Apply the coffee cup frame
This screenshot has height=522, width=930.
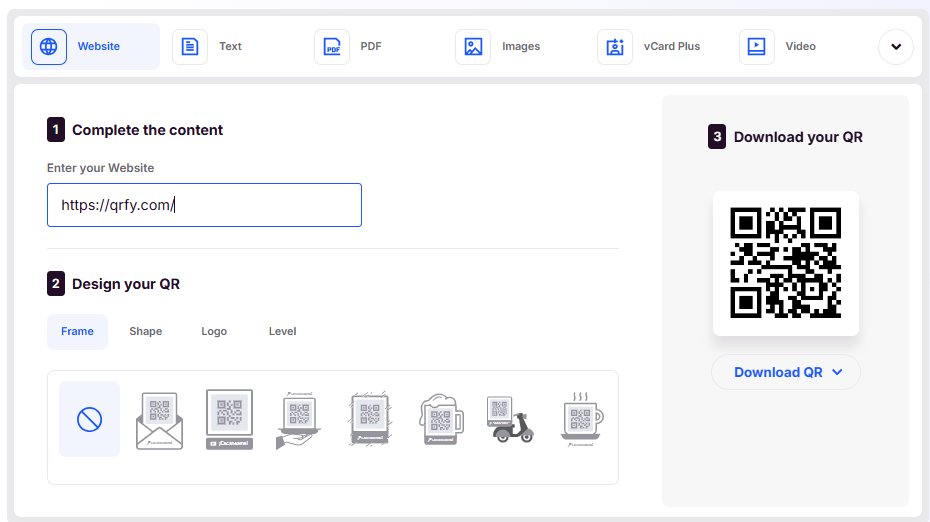click(581, 419)
